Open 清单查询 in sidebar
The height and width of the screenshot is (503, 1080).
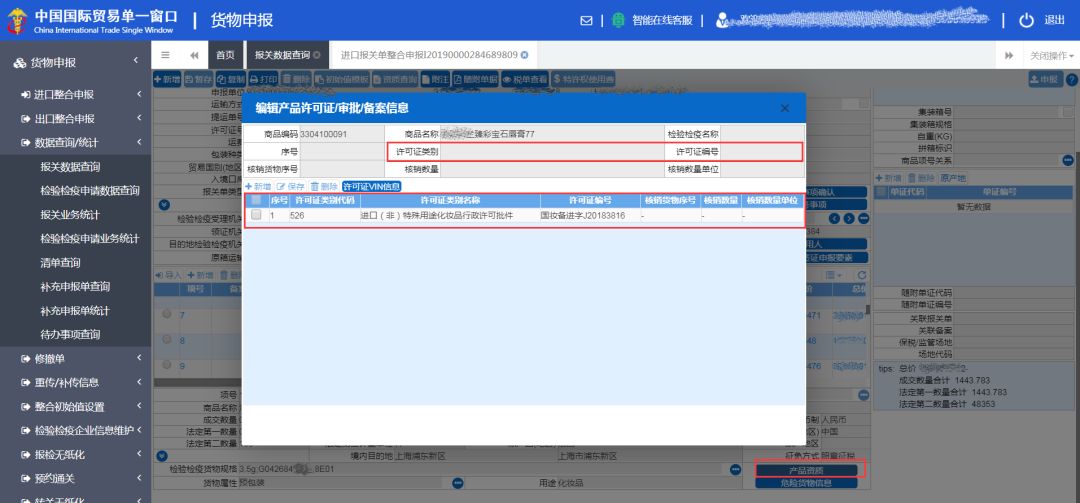[61, 263]
